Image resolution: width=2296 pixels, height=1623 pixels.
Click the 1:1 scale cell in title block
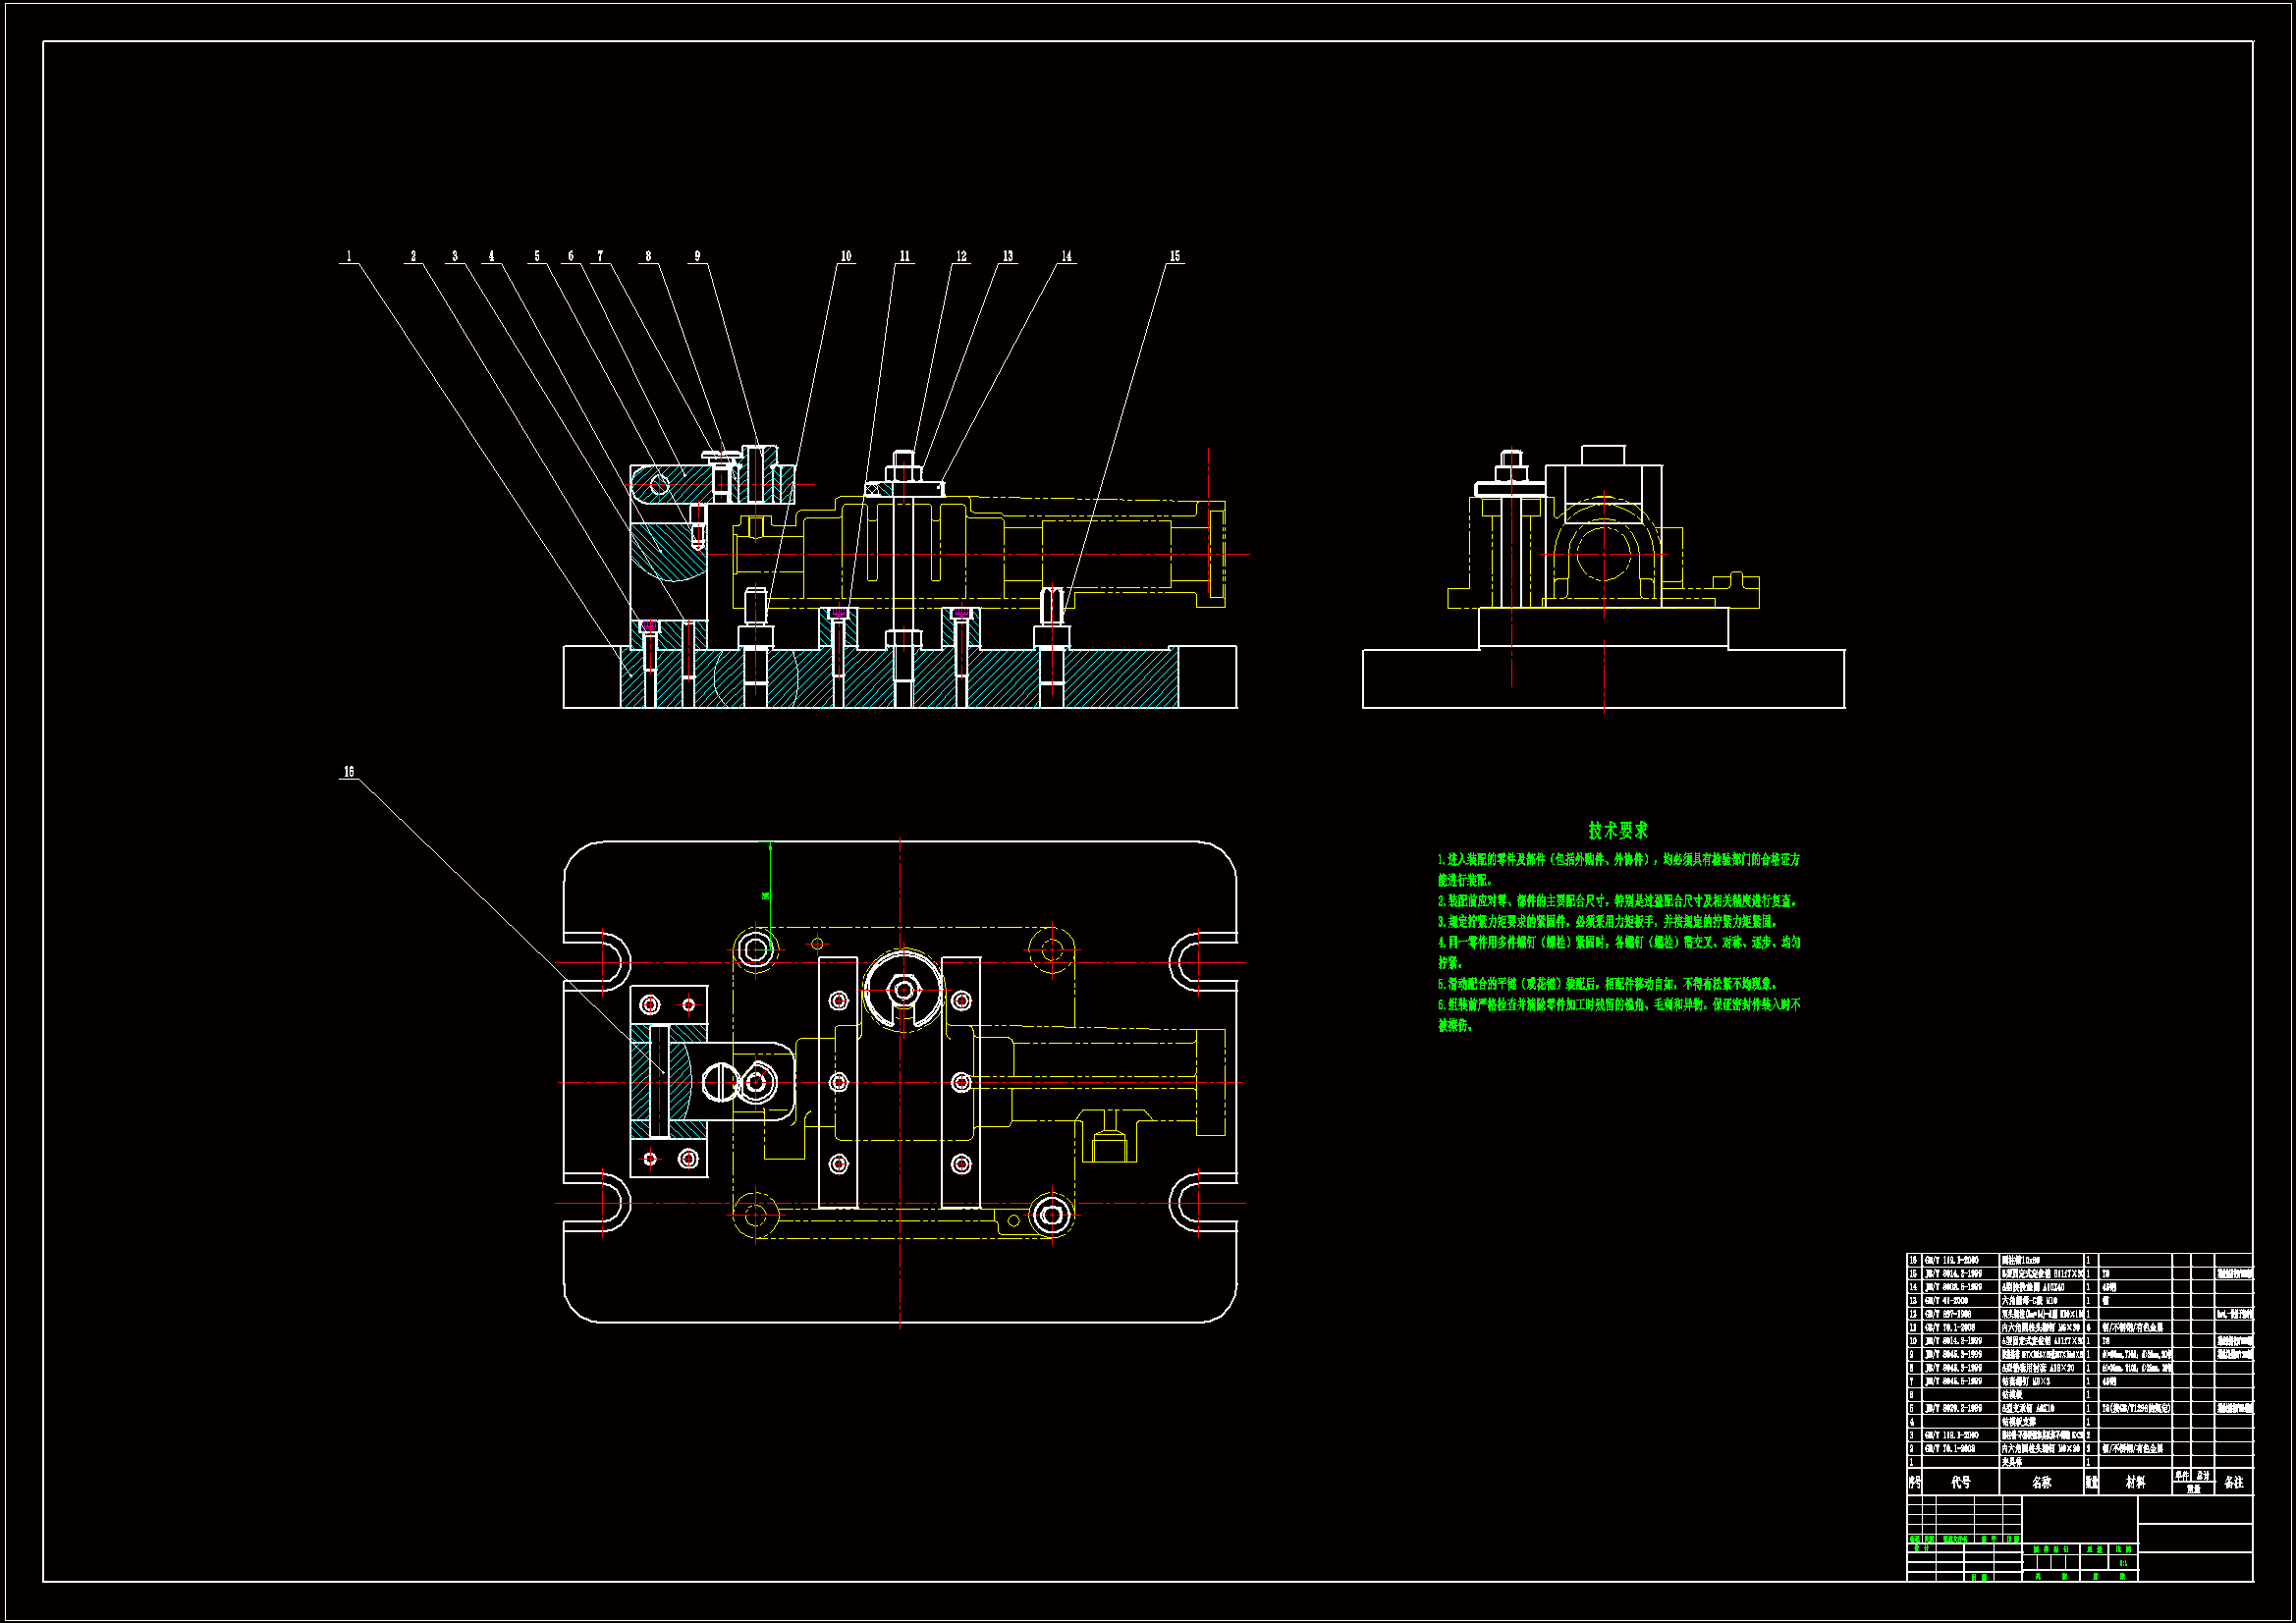pos(2123,1563)
